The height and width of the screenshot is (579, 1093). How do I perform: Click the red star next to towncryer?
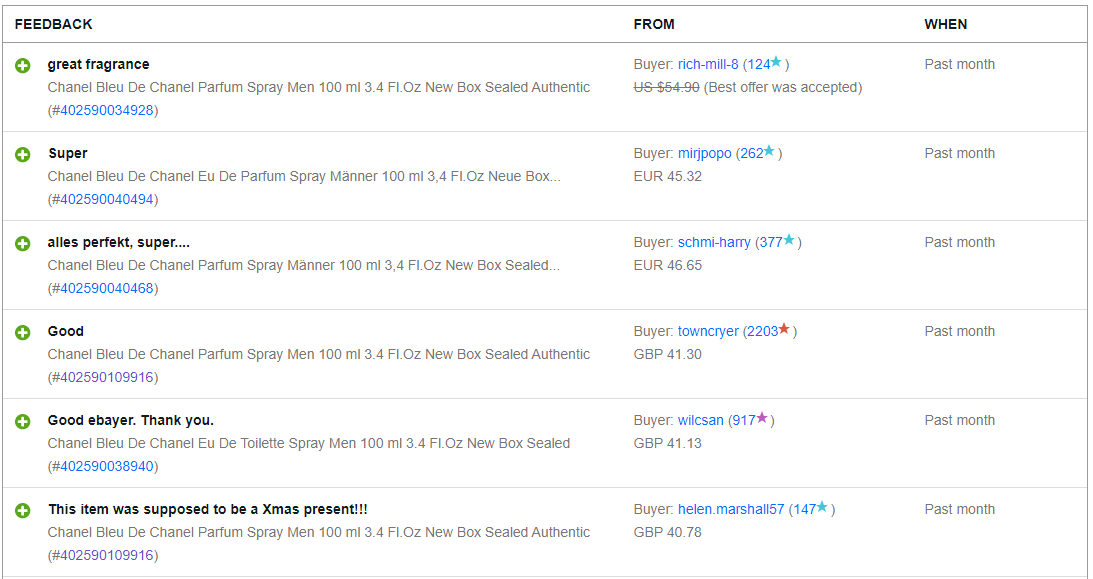coord(785,329)
